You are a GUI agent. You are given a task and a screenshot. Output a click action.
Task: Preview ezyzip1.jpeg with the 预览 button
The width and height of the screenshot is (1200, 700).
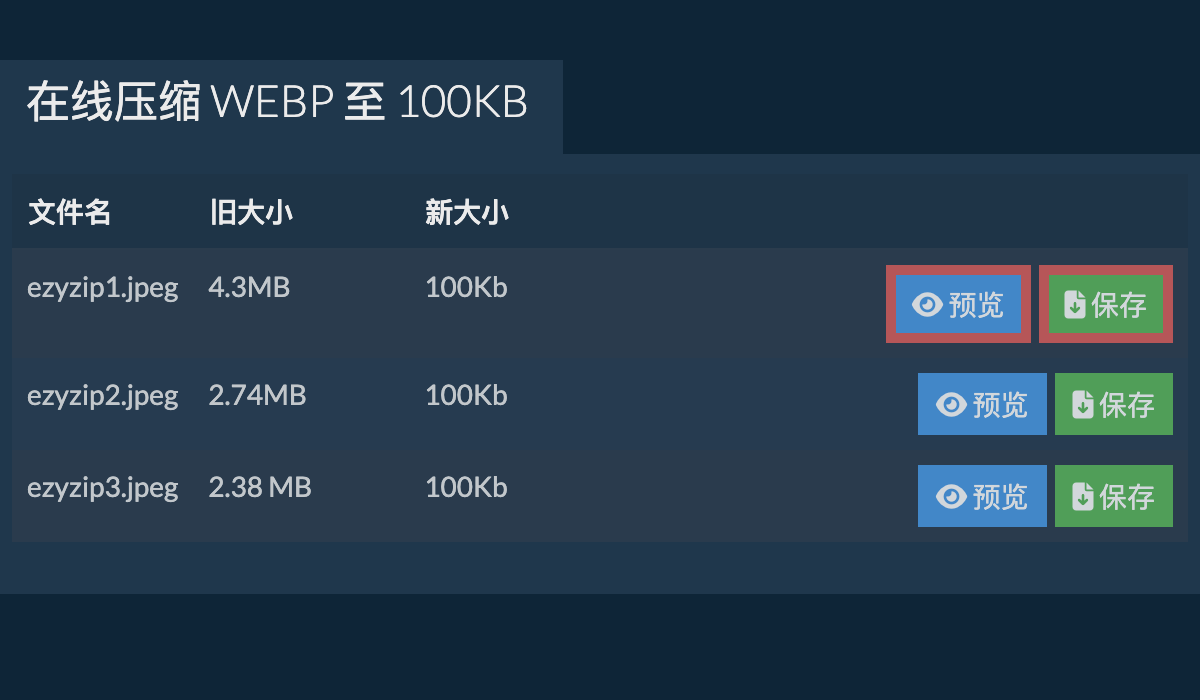958,305
